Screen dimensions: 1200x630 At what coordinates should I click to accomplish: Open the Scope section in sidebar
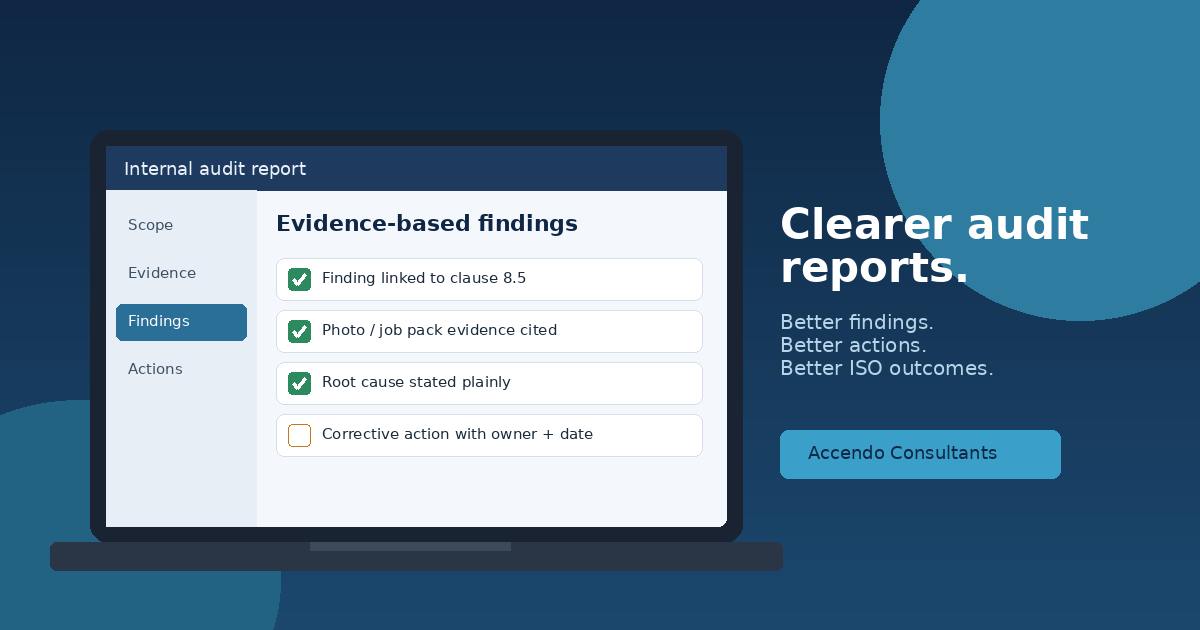[150, 225]
